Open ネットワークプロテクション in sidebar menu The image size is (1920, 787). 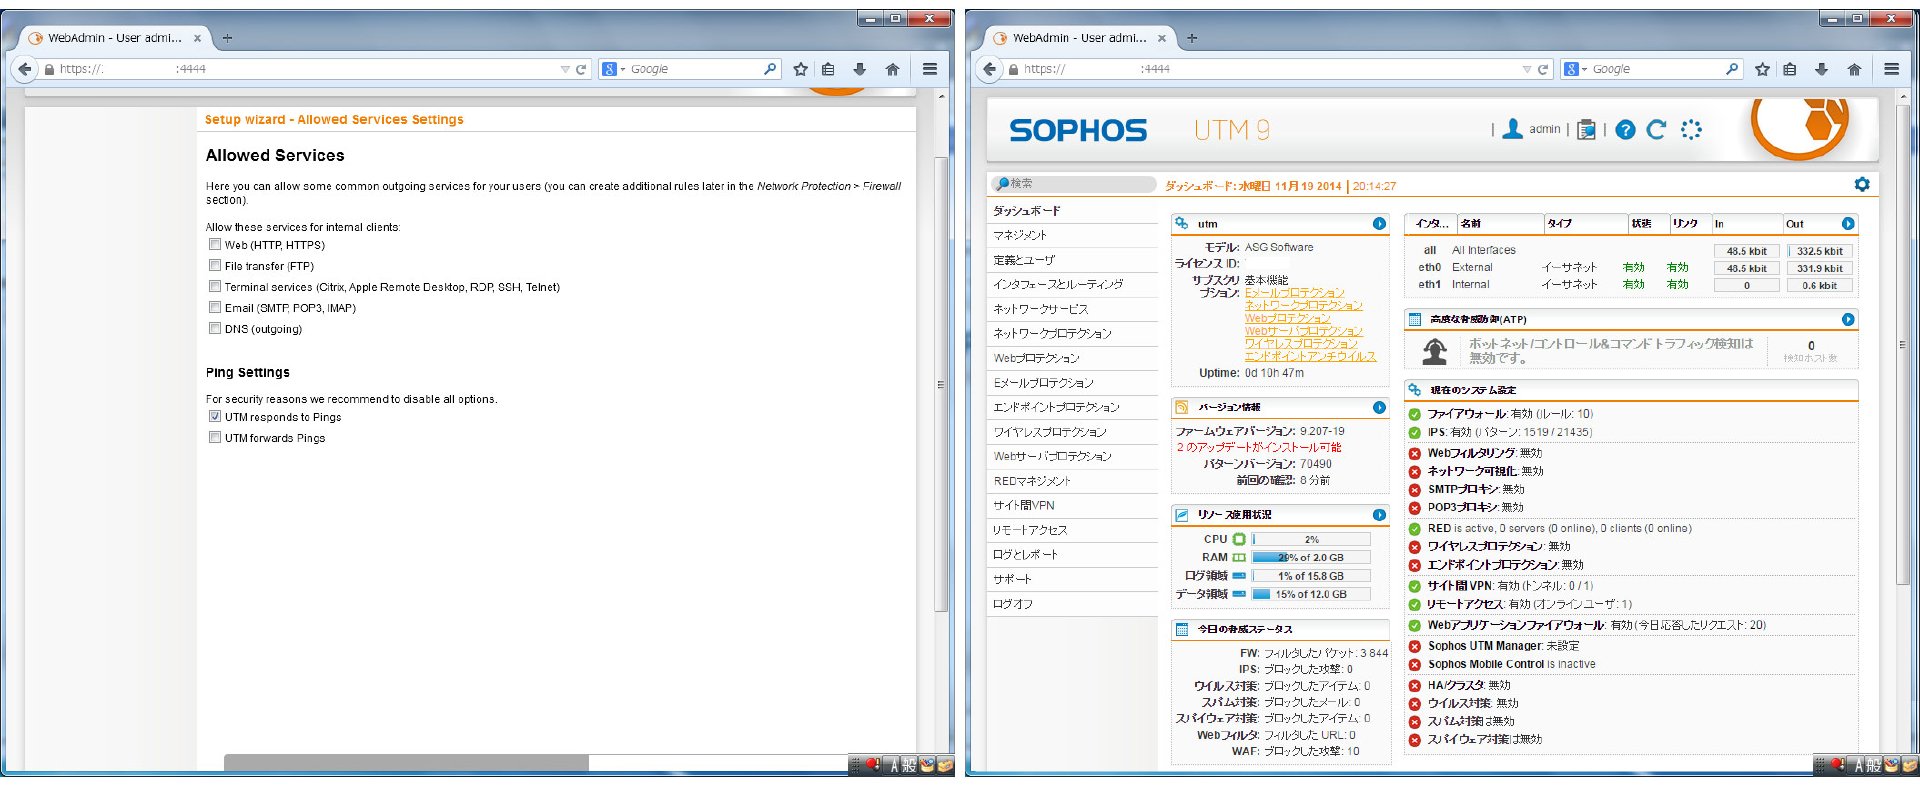[1072, 333]
